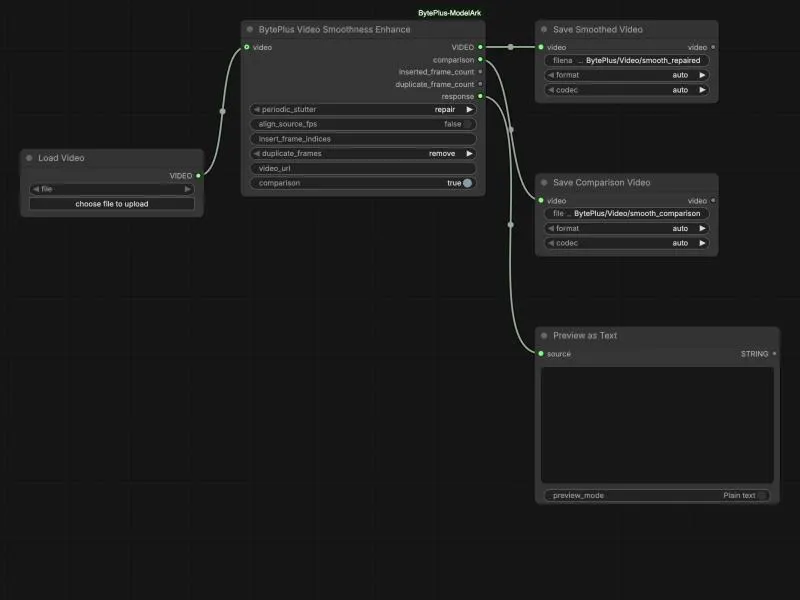
Task: Toggle the comparison true switch
Action: pos(467,183)
